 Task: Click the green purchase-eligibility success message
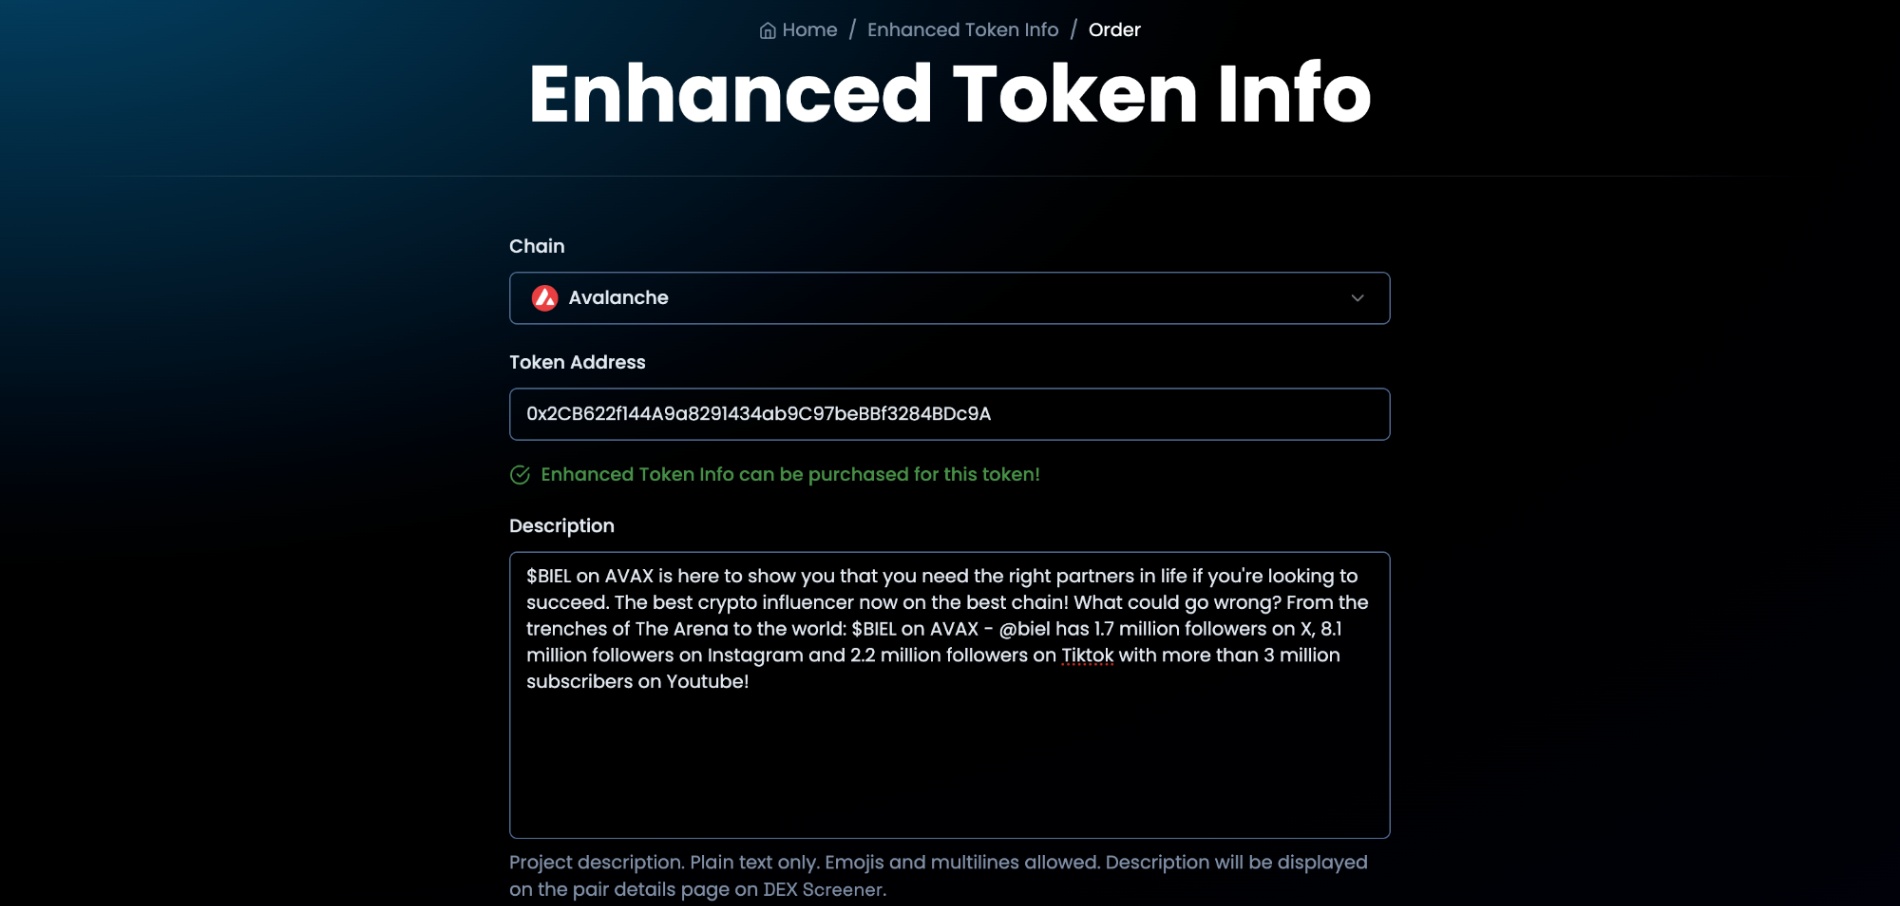tap(790, 475)
